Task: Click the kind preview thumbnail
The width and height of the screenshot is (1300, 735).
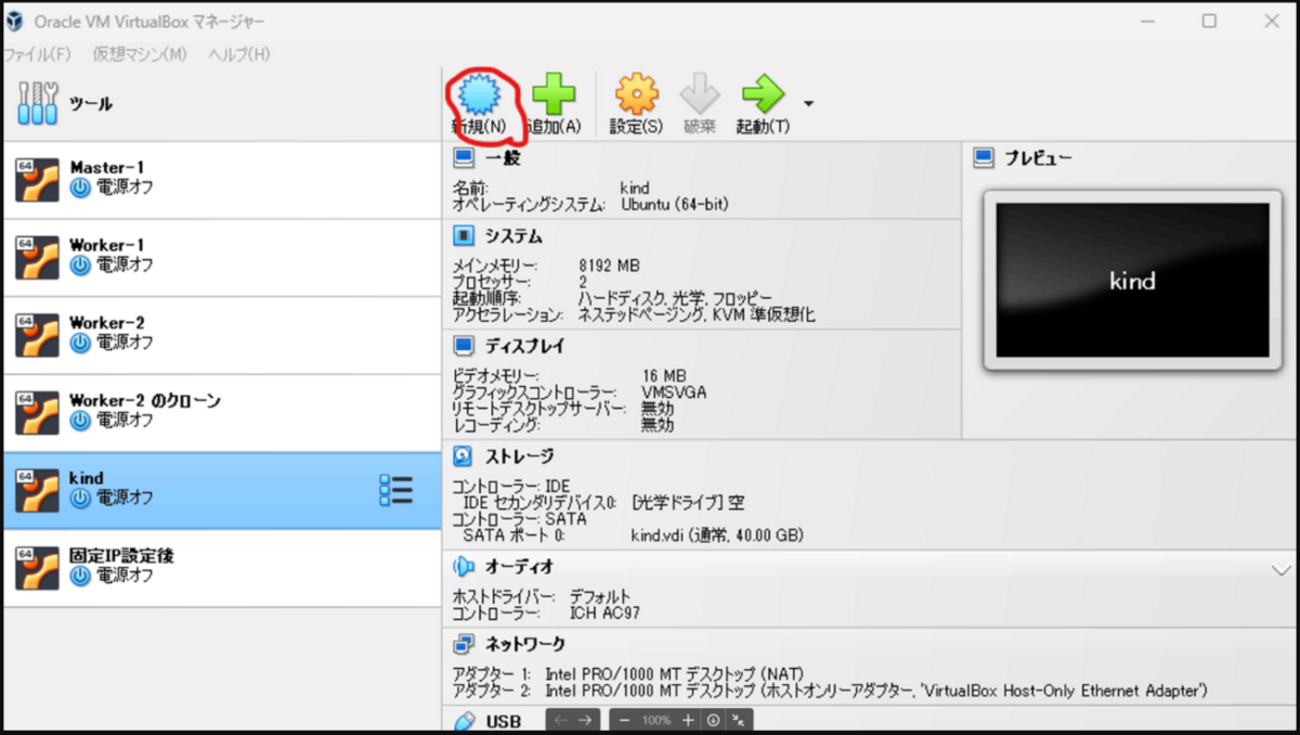Action: coord(1132,281)
